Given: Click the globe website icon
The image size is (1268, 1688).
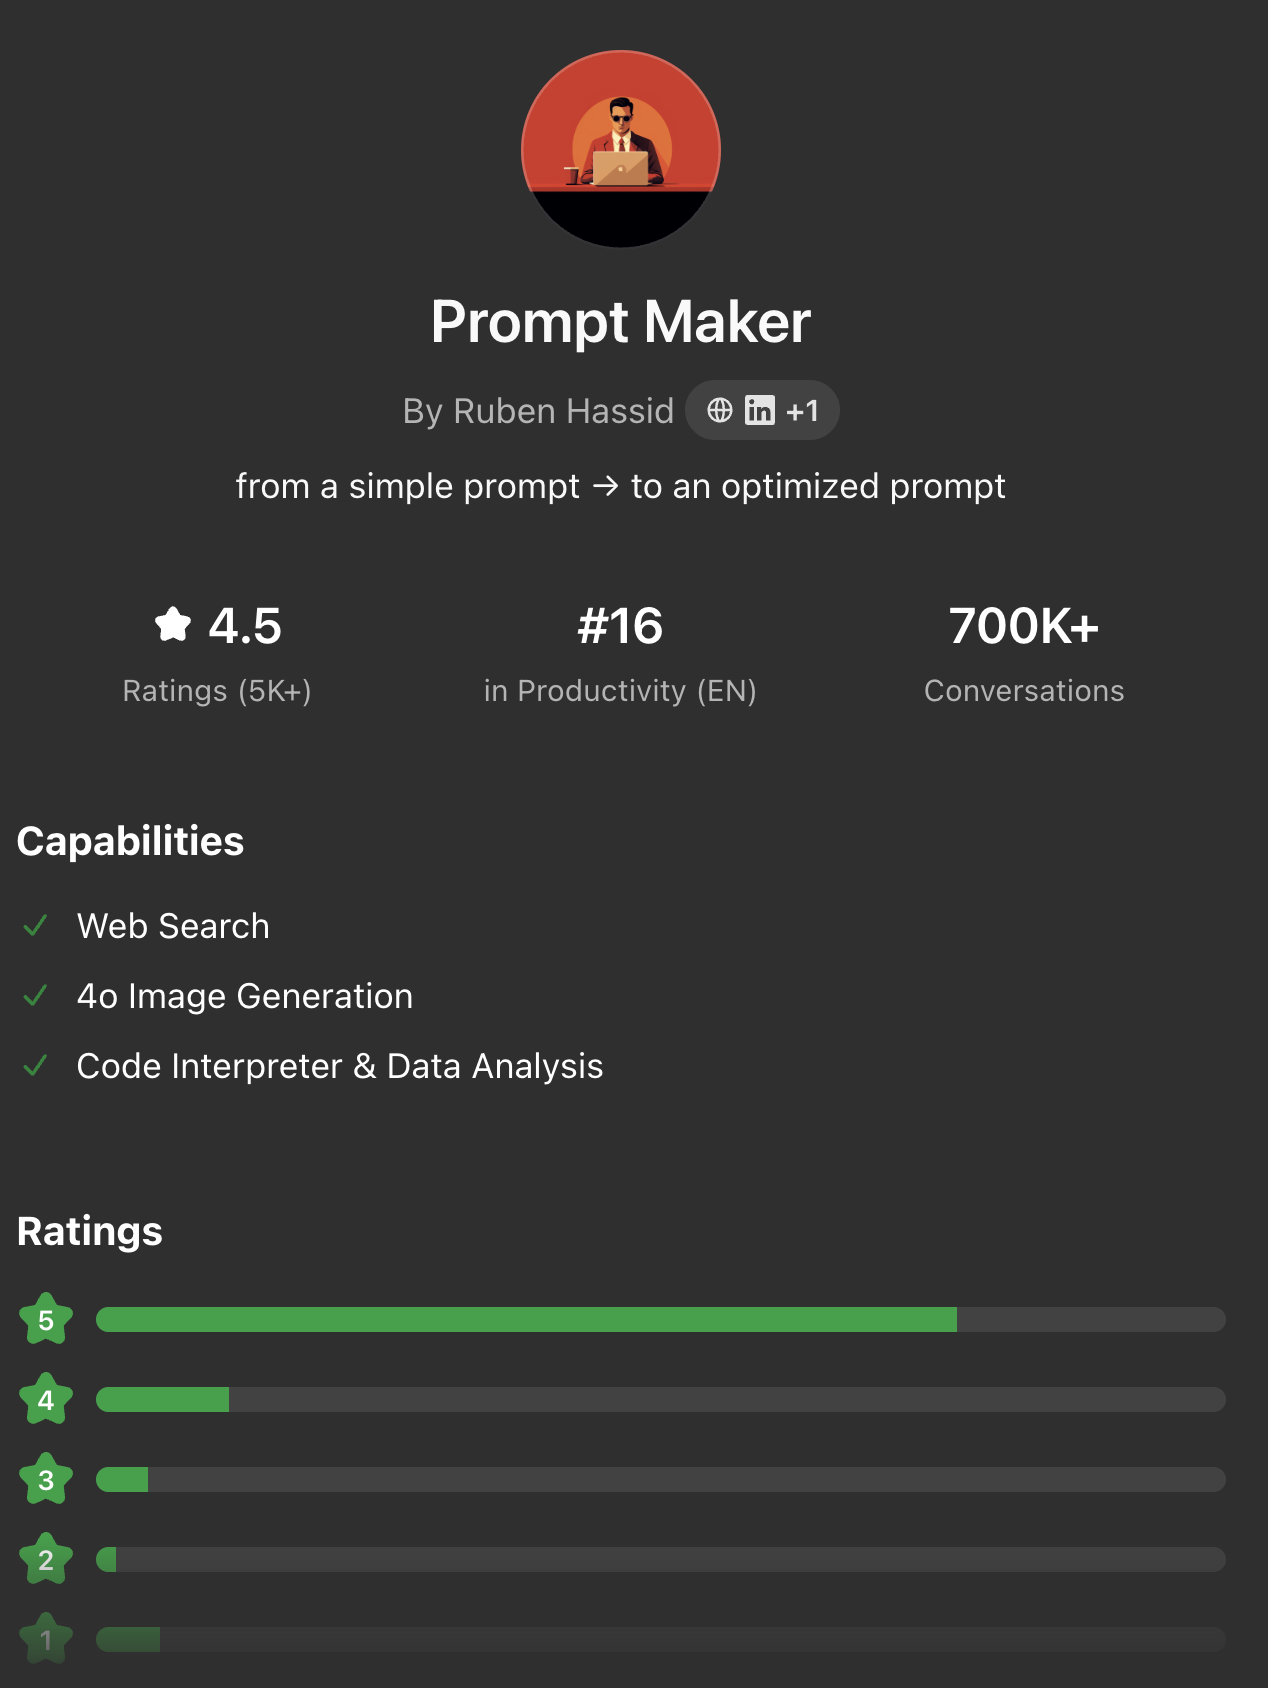Looking at the screenshot, I should (722, 410).
